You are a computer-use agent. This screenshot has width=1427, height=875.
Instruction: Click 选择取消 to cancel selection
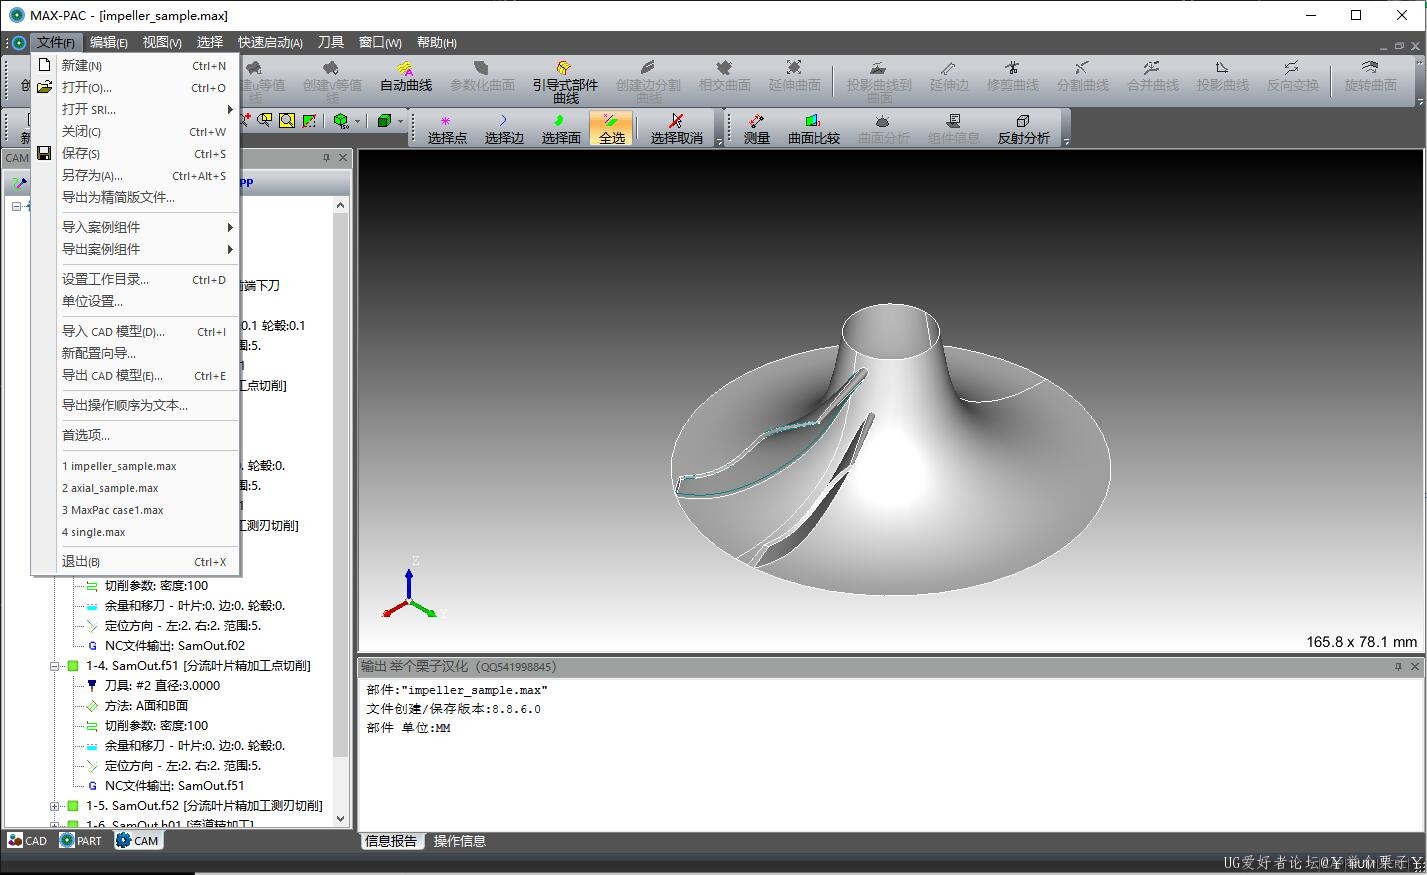tap(677, 129)
